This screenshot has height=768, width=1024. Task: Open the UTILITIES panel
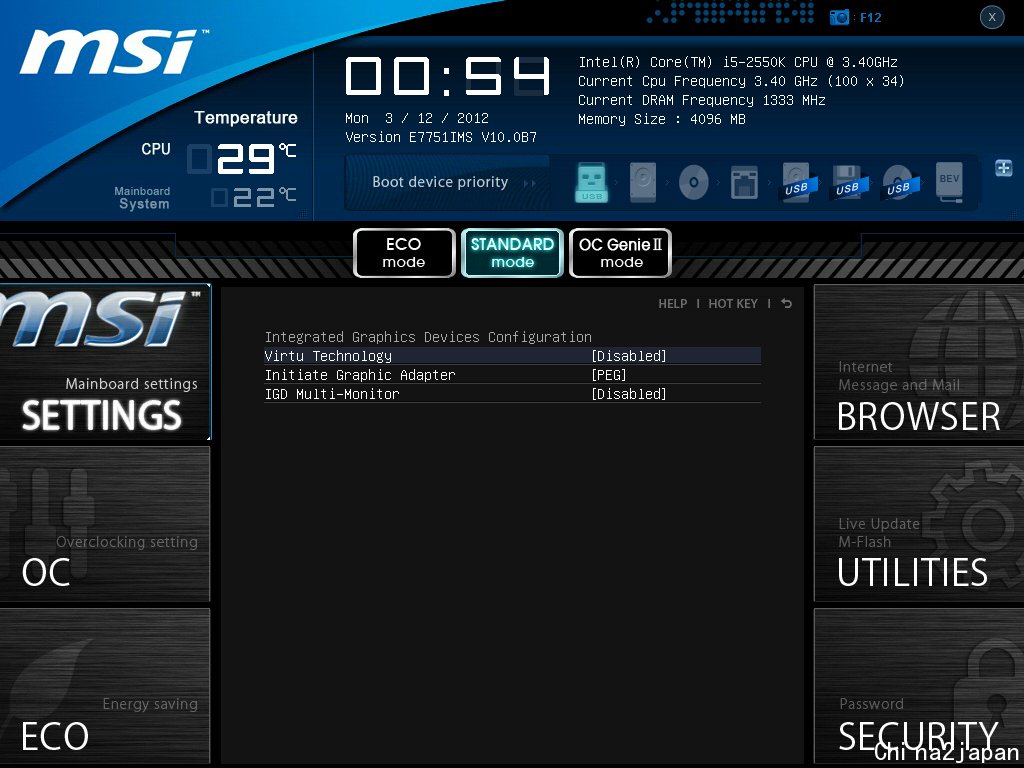pyautogui.click(x=919, y=524)
